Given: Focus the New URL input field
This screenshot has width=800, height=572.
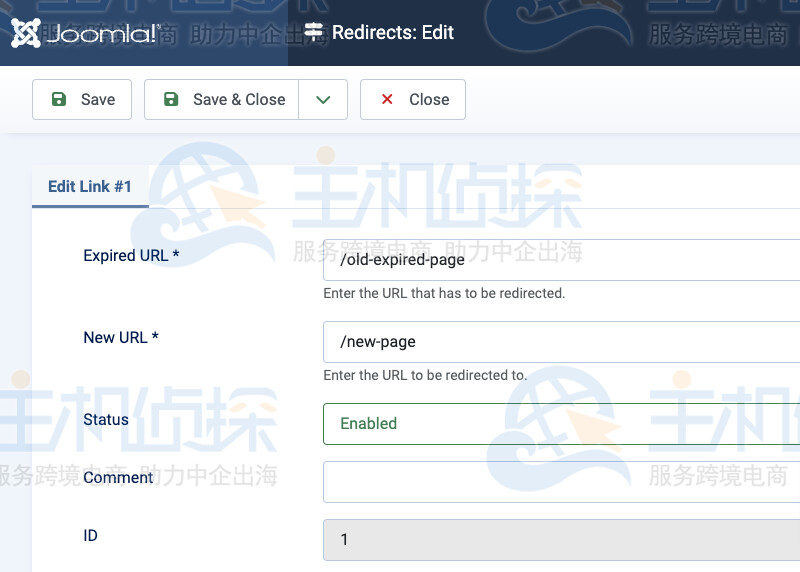Looking at the screenshot, I should tap(561, 342).
